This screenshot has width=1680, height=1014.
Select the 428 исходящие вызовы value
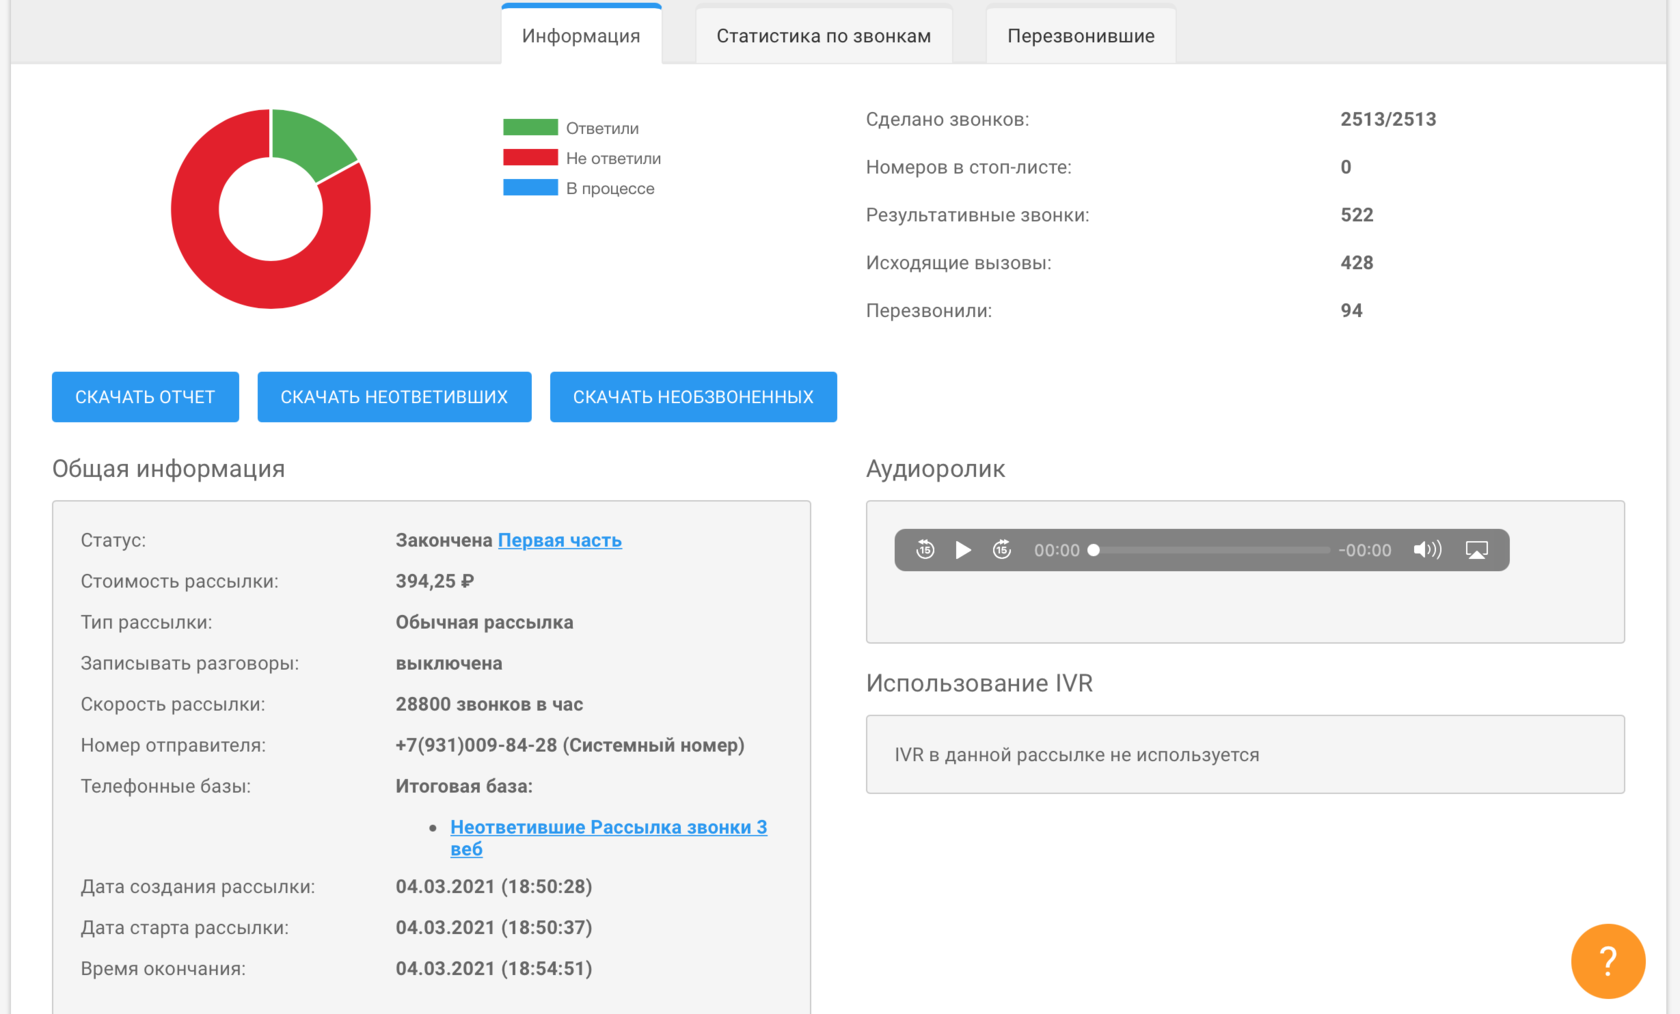coord(1357,263)
